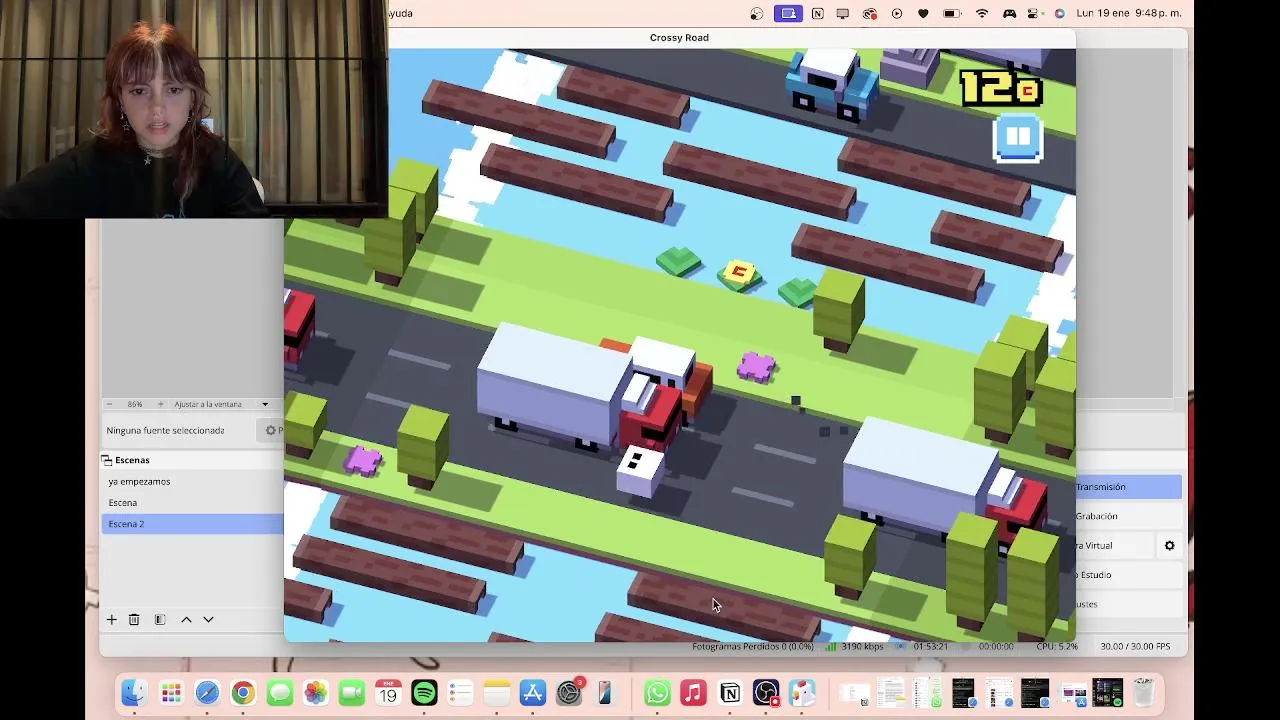Image resolution: width=1280 pixels, height=720 pixels.
Task: Click the battery icon in the menu bar
Action: 952,13
